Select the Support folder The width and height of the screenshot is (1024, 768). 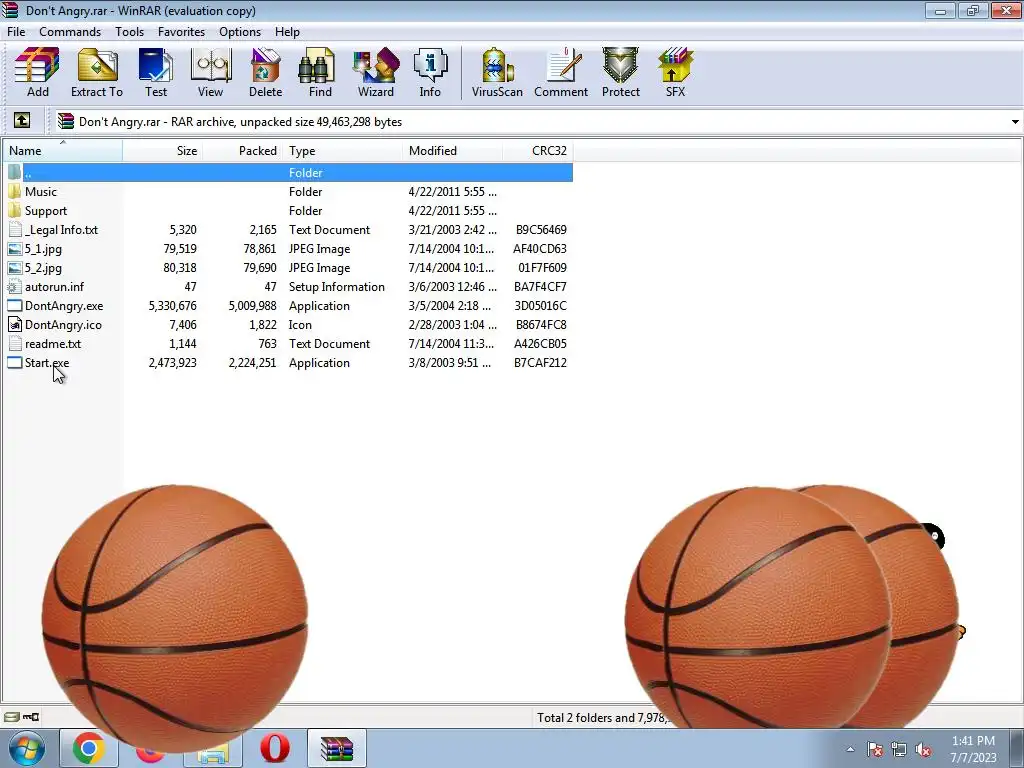click(x=46, y=210)
